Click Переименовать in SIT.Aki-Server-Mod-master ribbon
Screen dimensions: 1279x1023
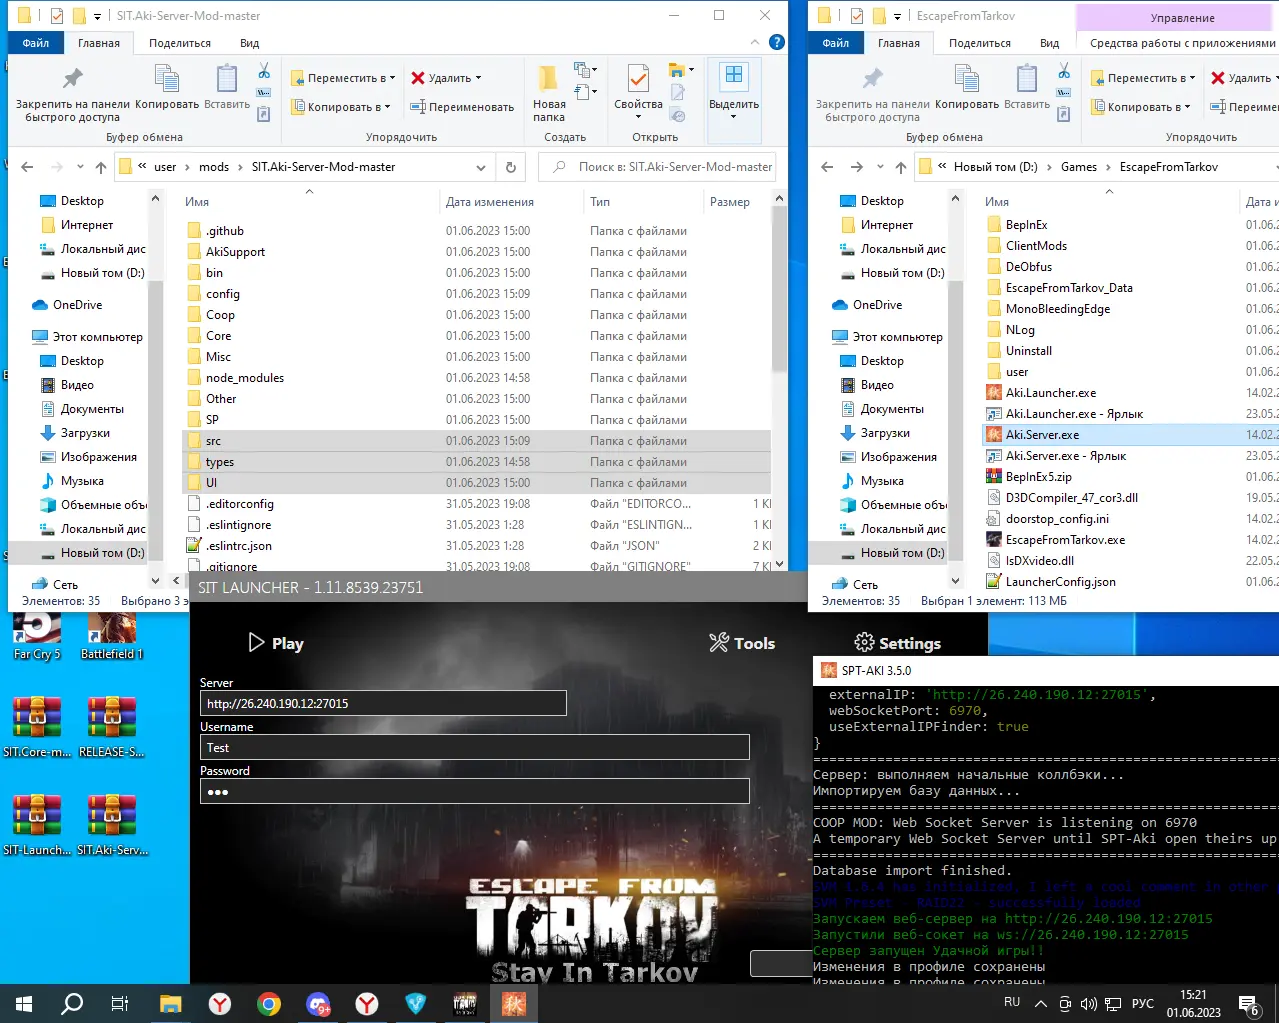pyautogui.click(x=462, y=107)
